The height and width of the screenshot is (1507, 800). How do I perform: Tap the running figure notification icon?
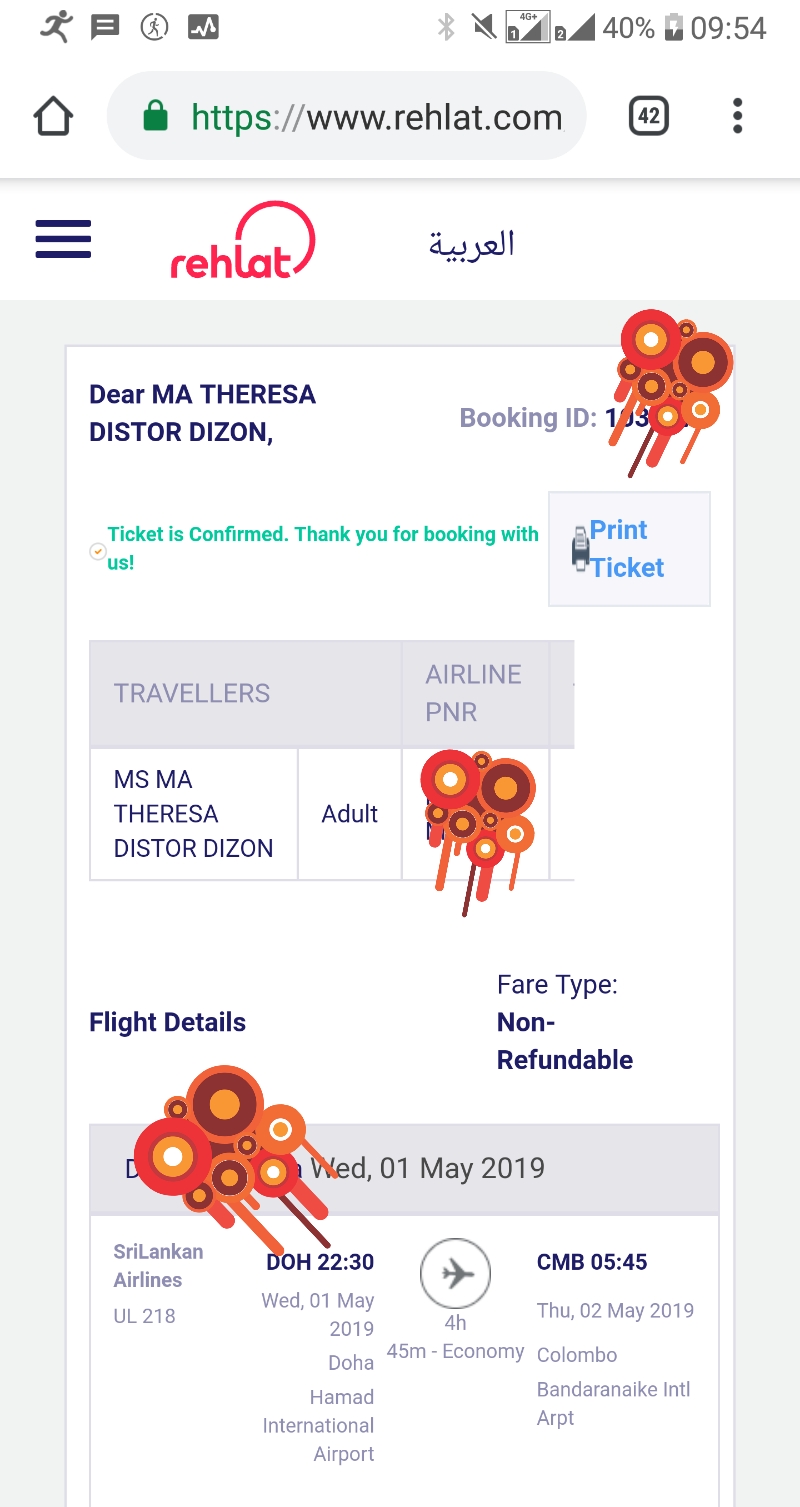(x=56, y=27)
